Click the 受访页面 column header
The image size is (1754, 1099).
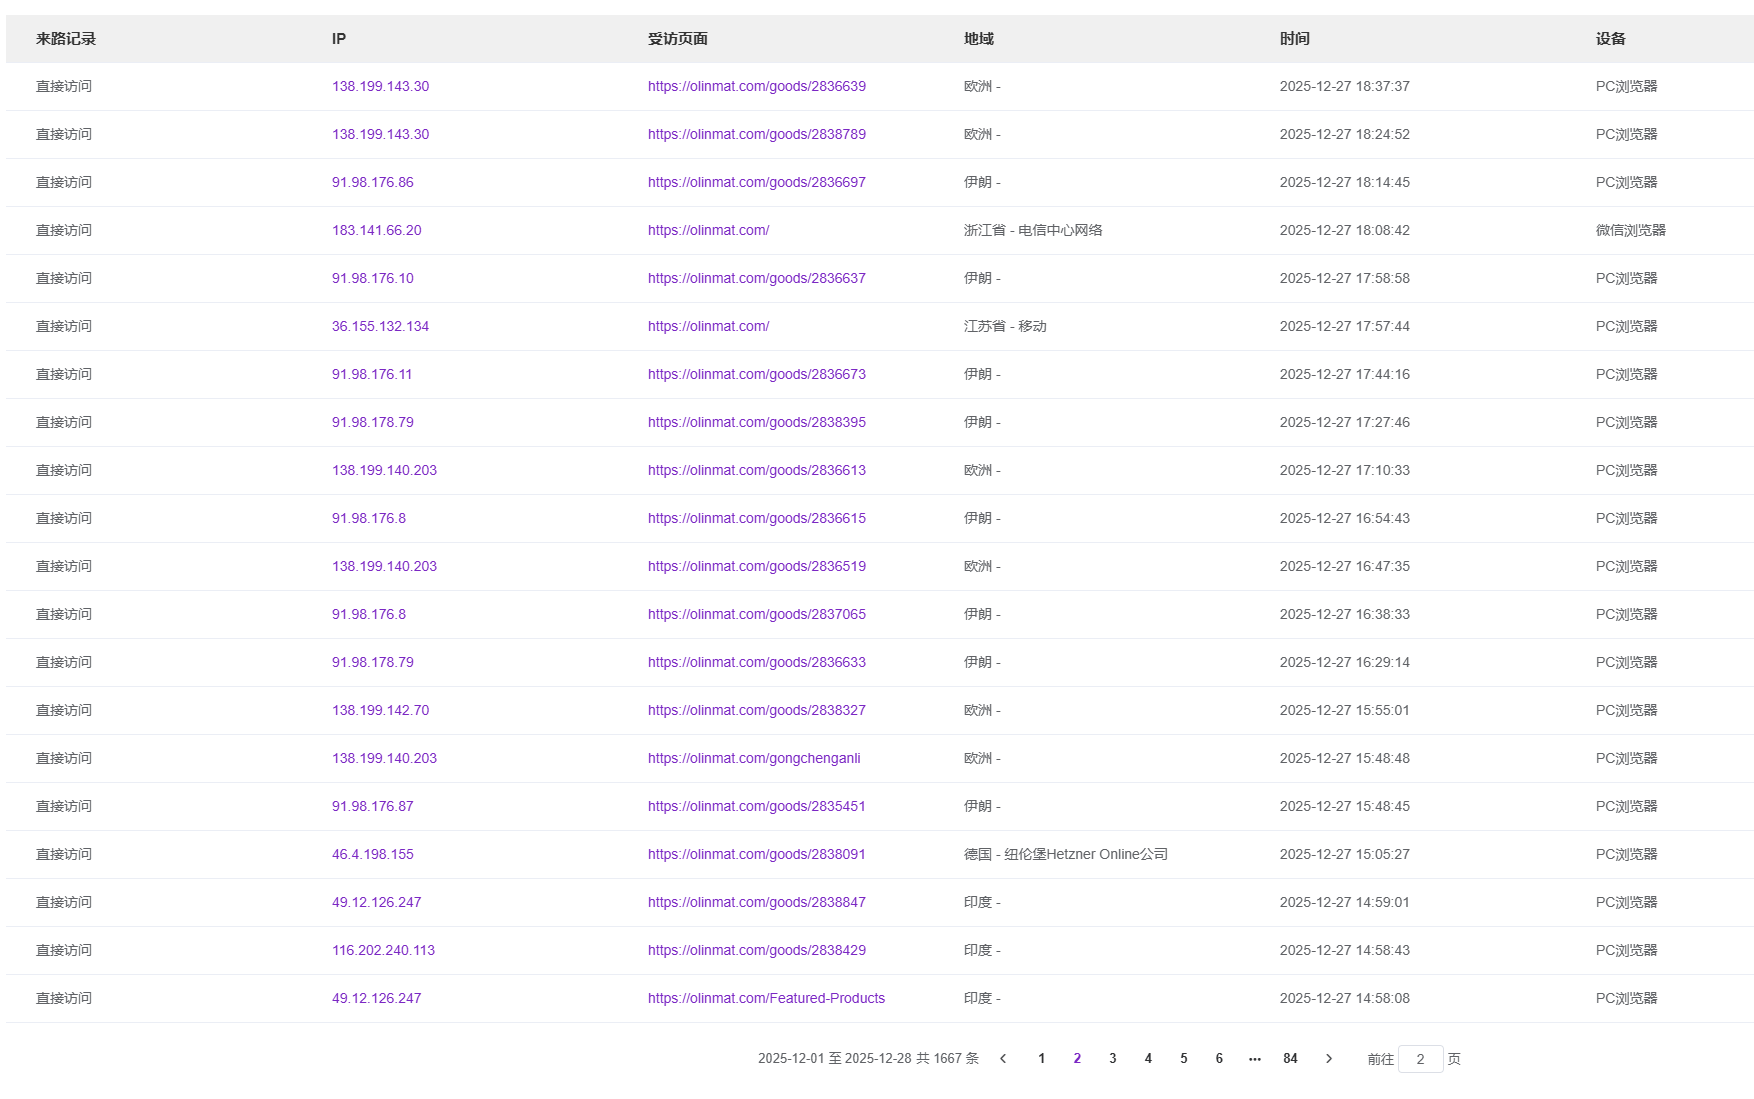677,39
